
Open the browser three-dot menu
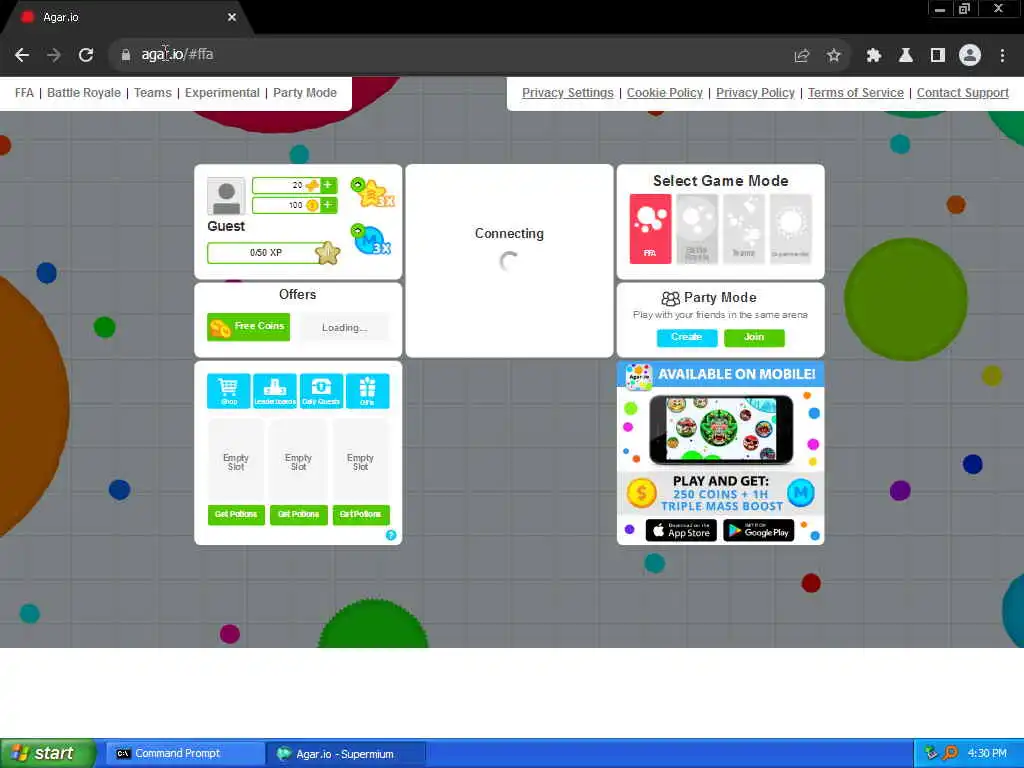(x=1002, y=56)
